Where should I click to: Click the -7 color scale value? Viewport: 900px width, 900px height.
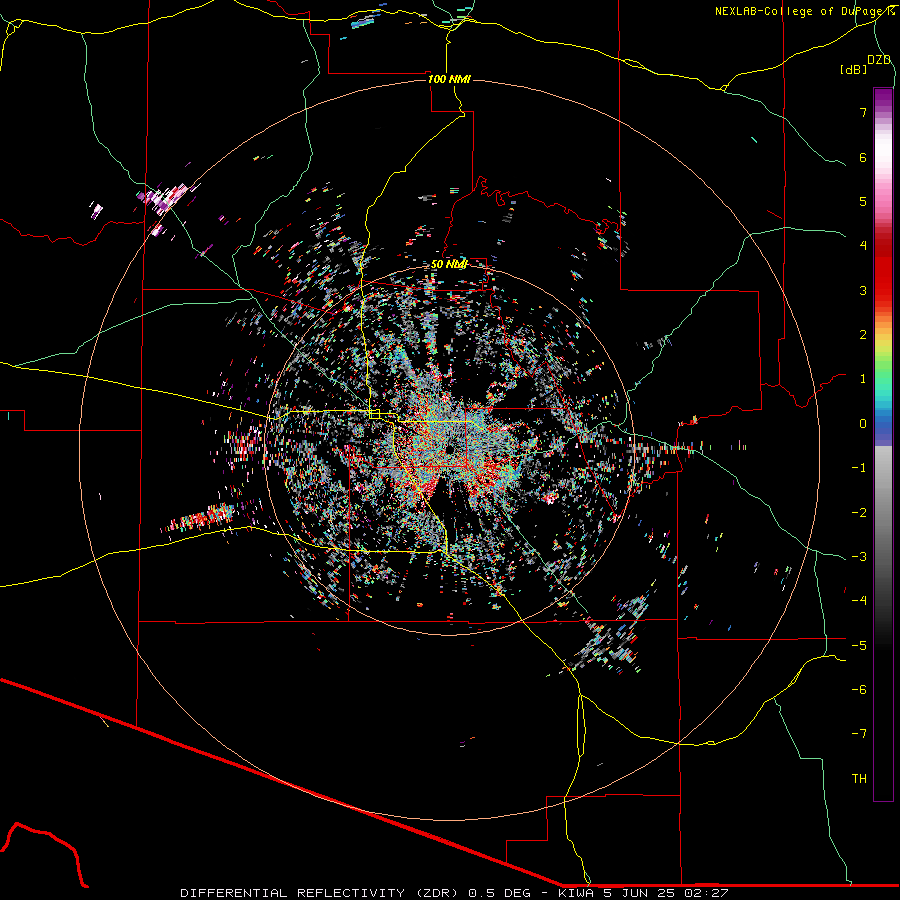tap(859, 734)
